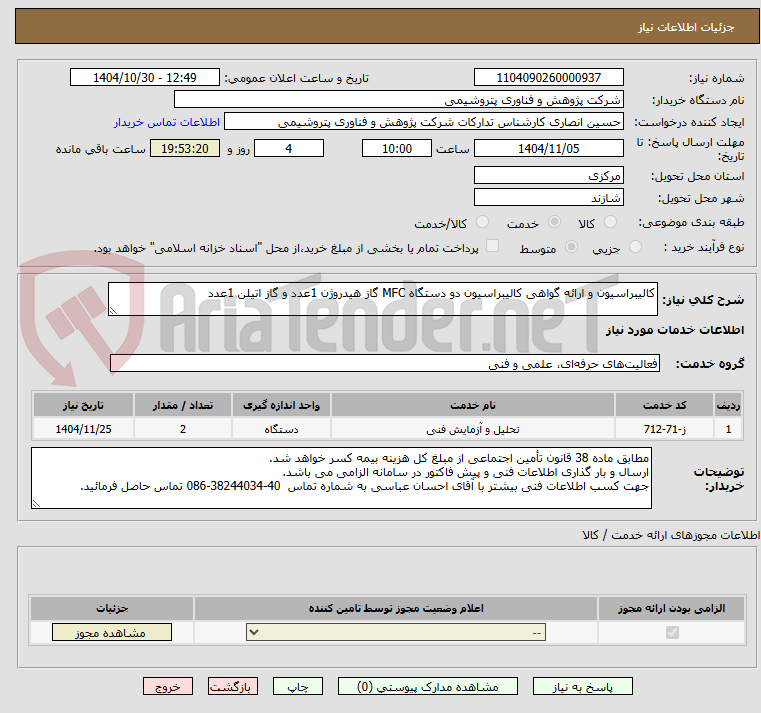Click the اطلاعات مجوزهای ارائه خدمت heading
Image resolution: width=761 pixels, height=713 pixels.
(671, 535)
